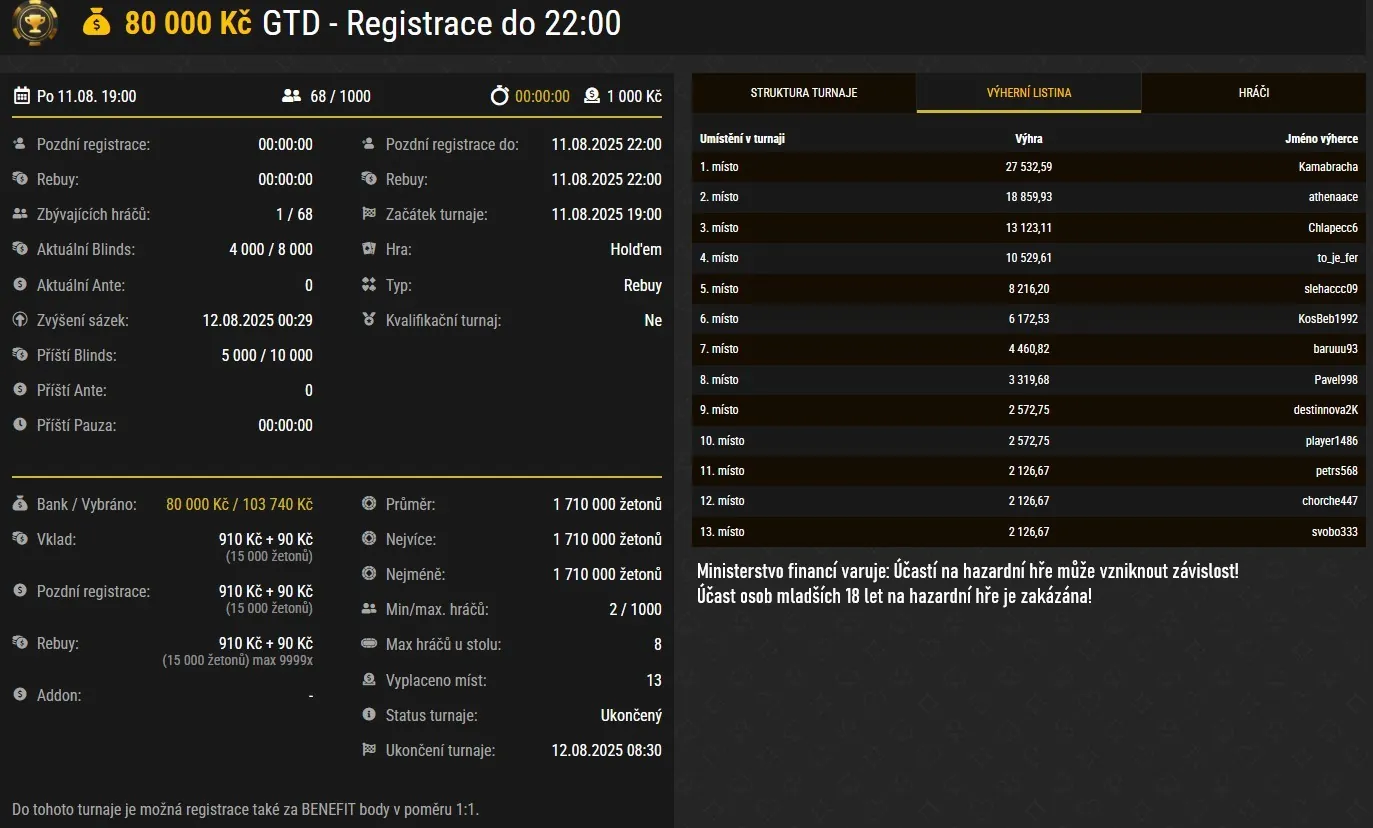Click the clock icon beside Příští Pauza
This screenshot has height=828, width=1373.
pyautogui.click(x=20, y=425)
